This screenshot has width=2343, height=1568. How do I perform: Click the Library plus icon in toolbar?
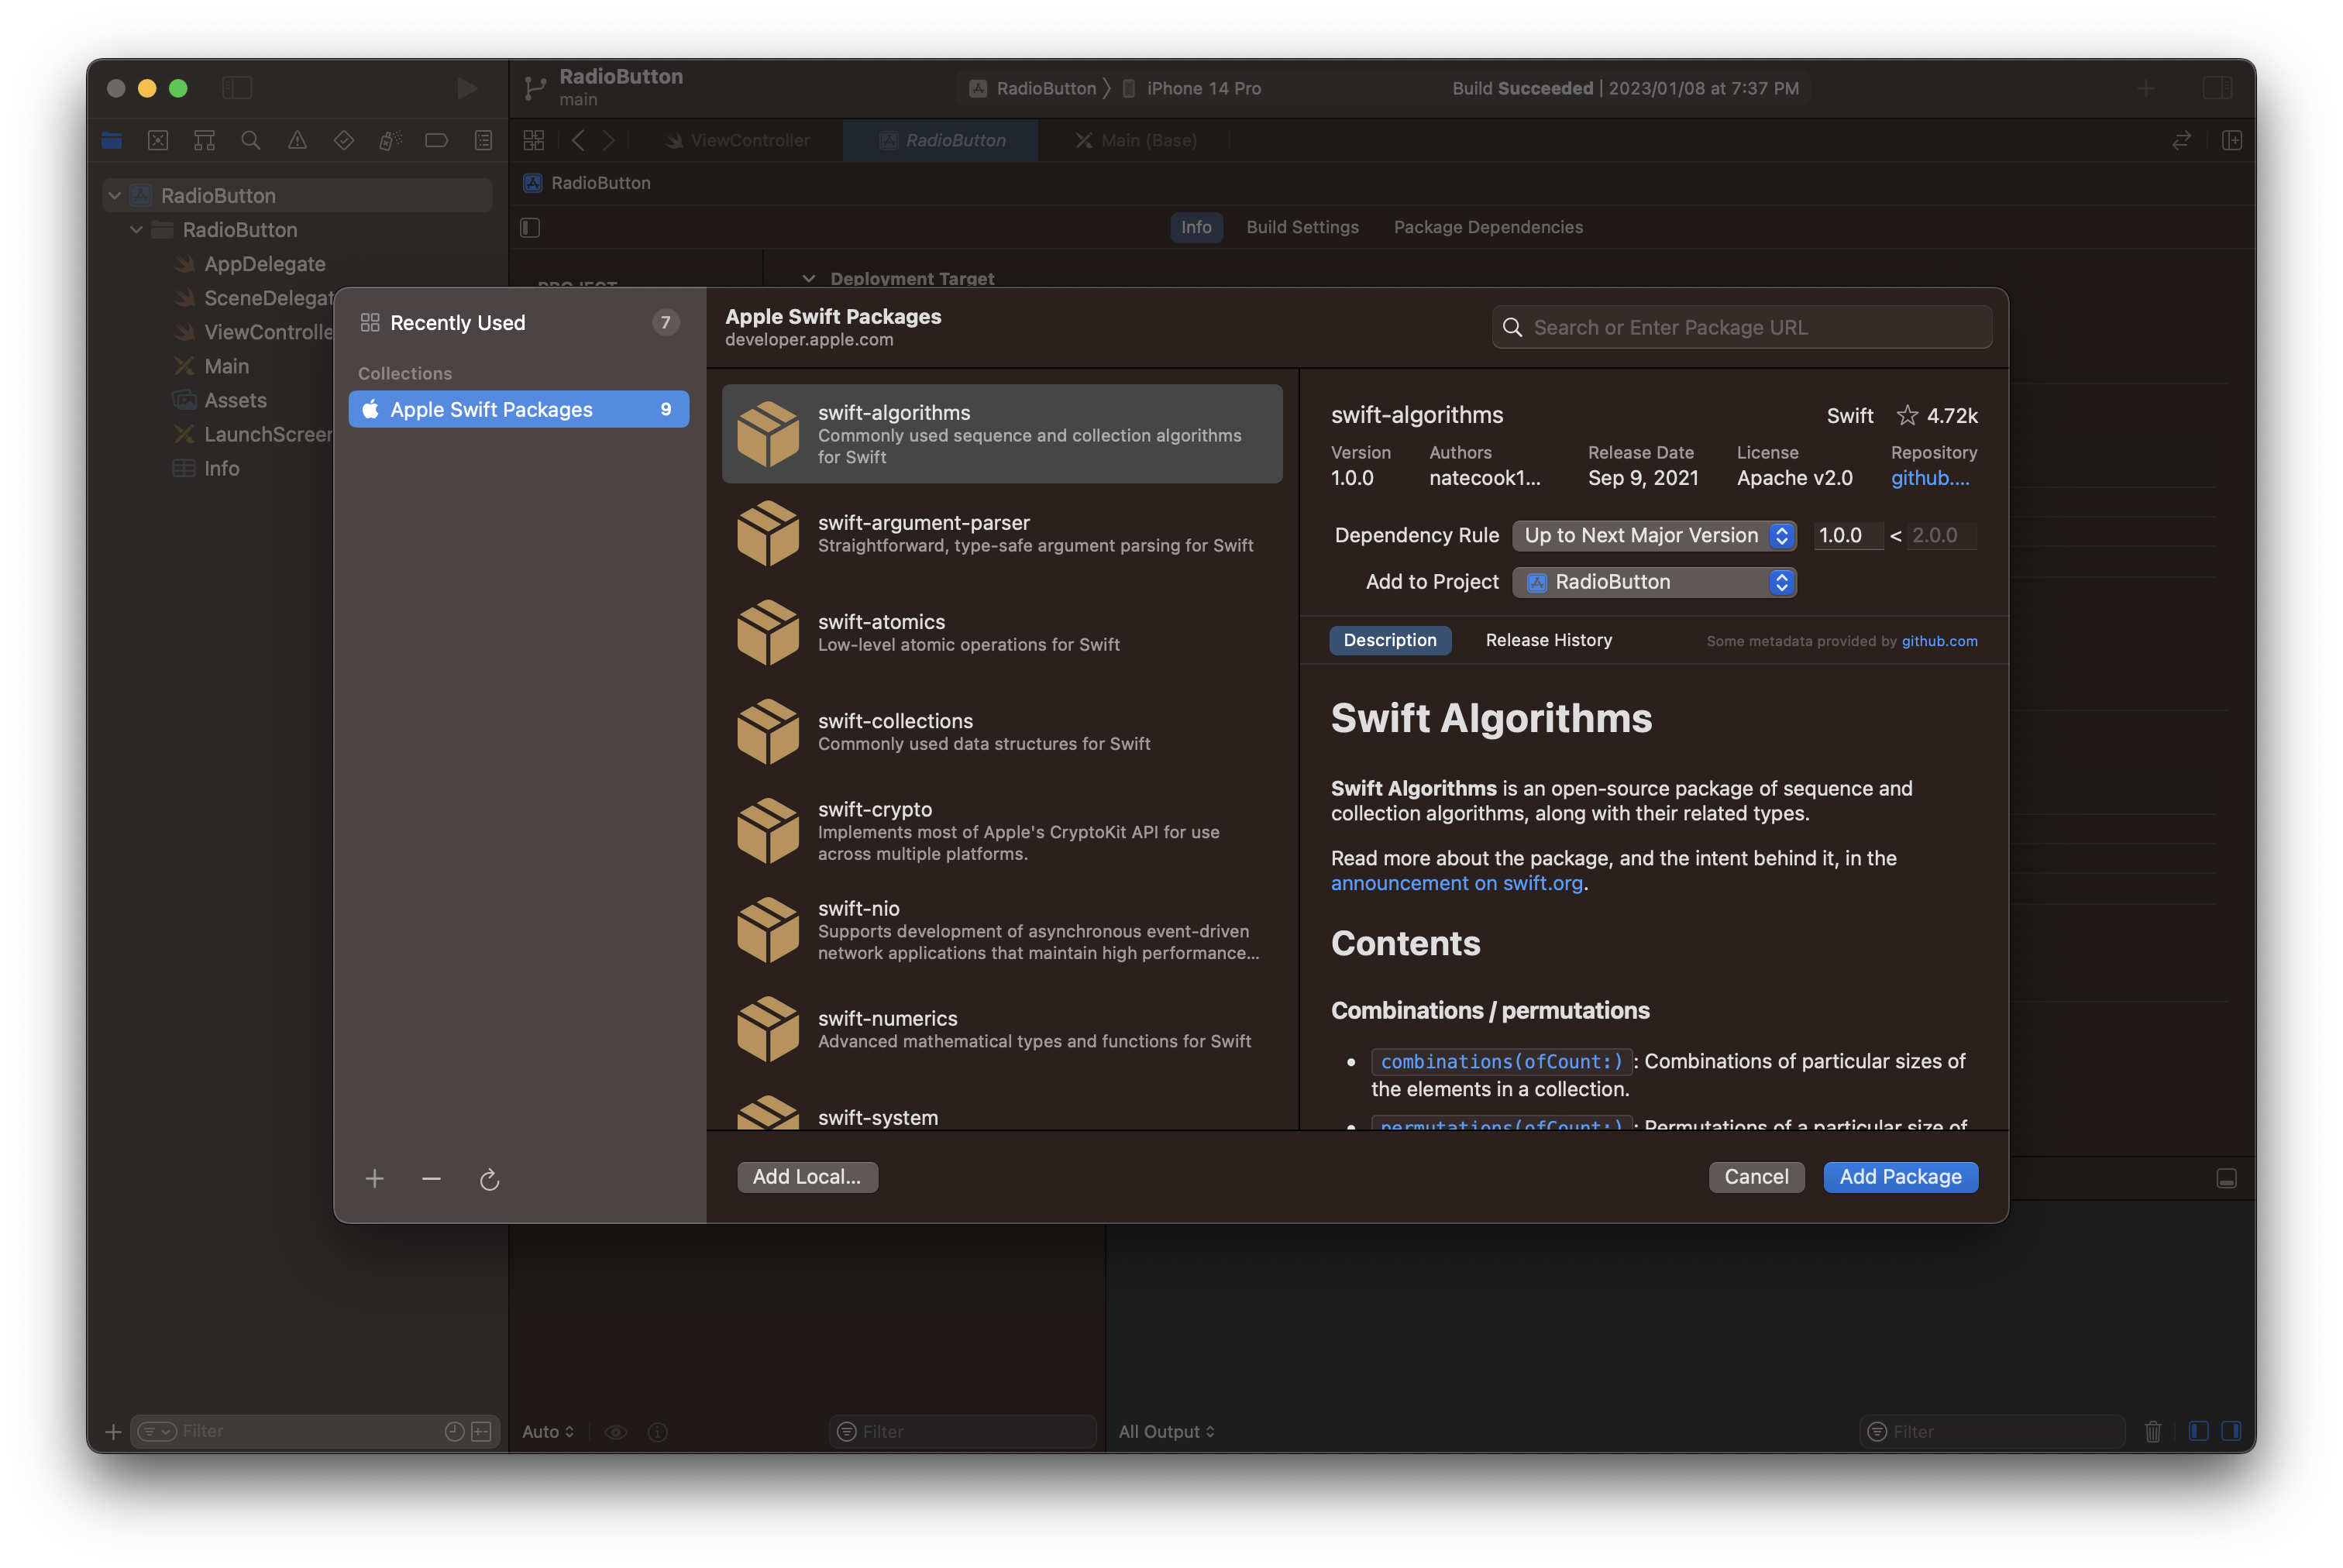coord(2145,88)
